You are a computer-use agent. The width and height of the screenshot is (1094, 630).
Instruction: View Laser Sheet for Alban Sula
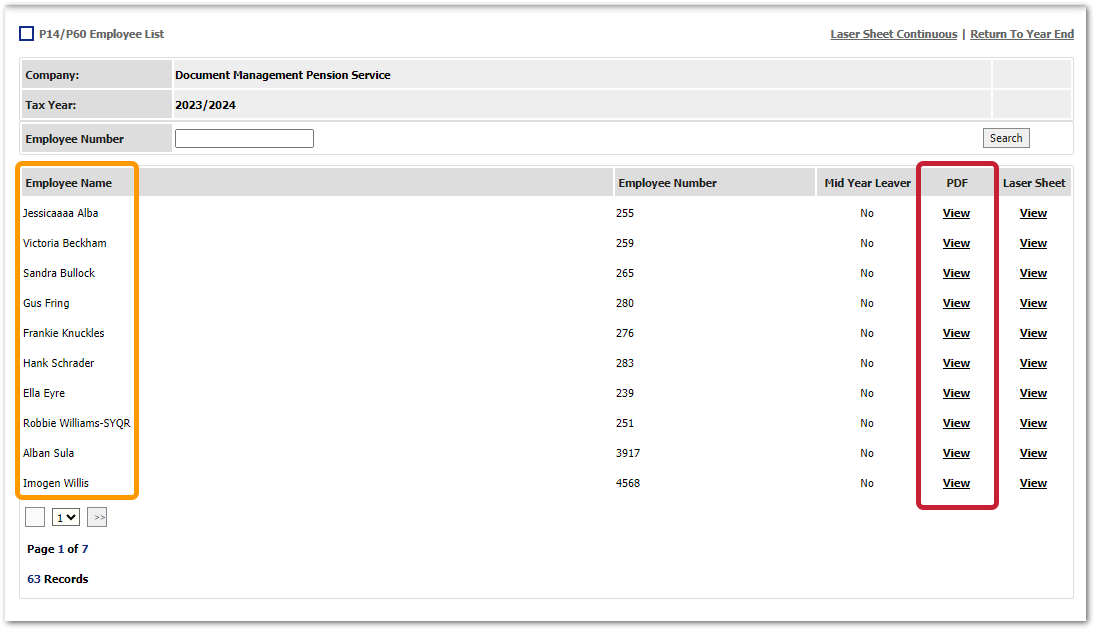point(1033,453)
